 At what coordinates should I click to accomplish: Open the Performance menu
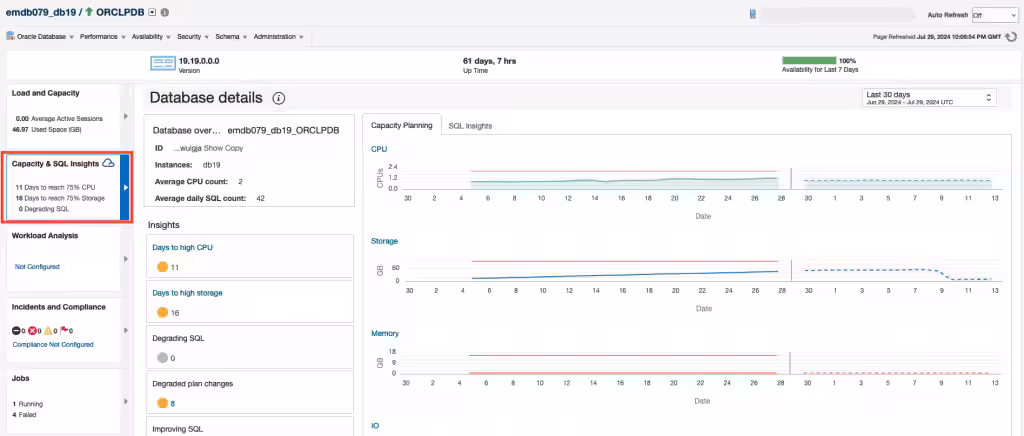tap(103, 37)
